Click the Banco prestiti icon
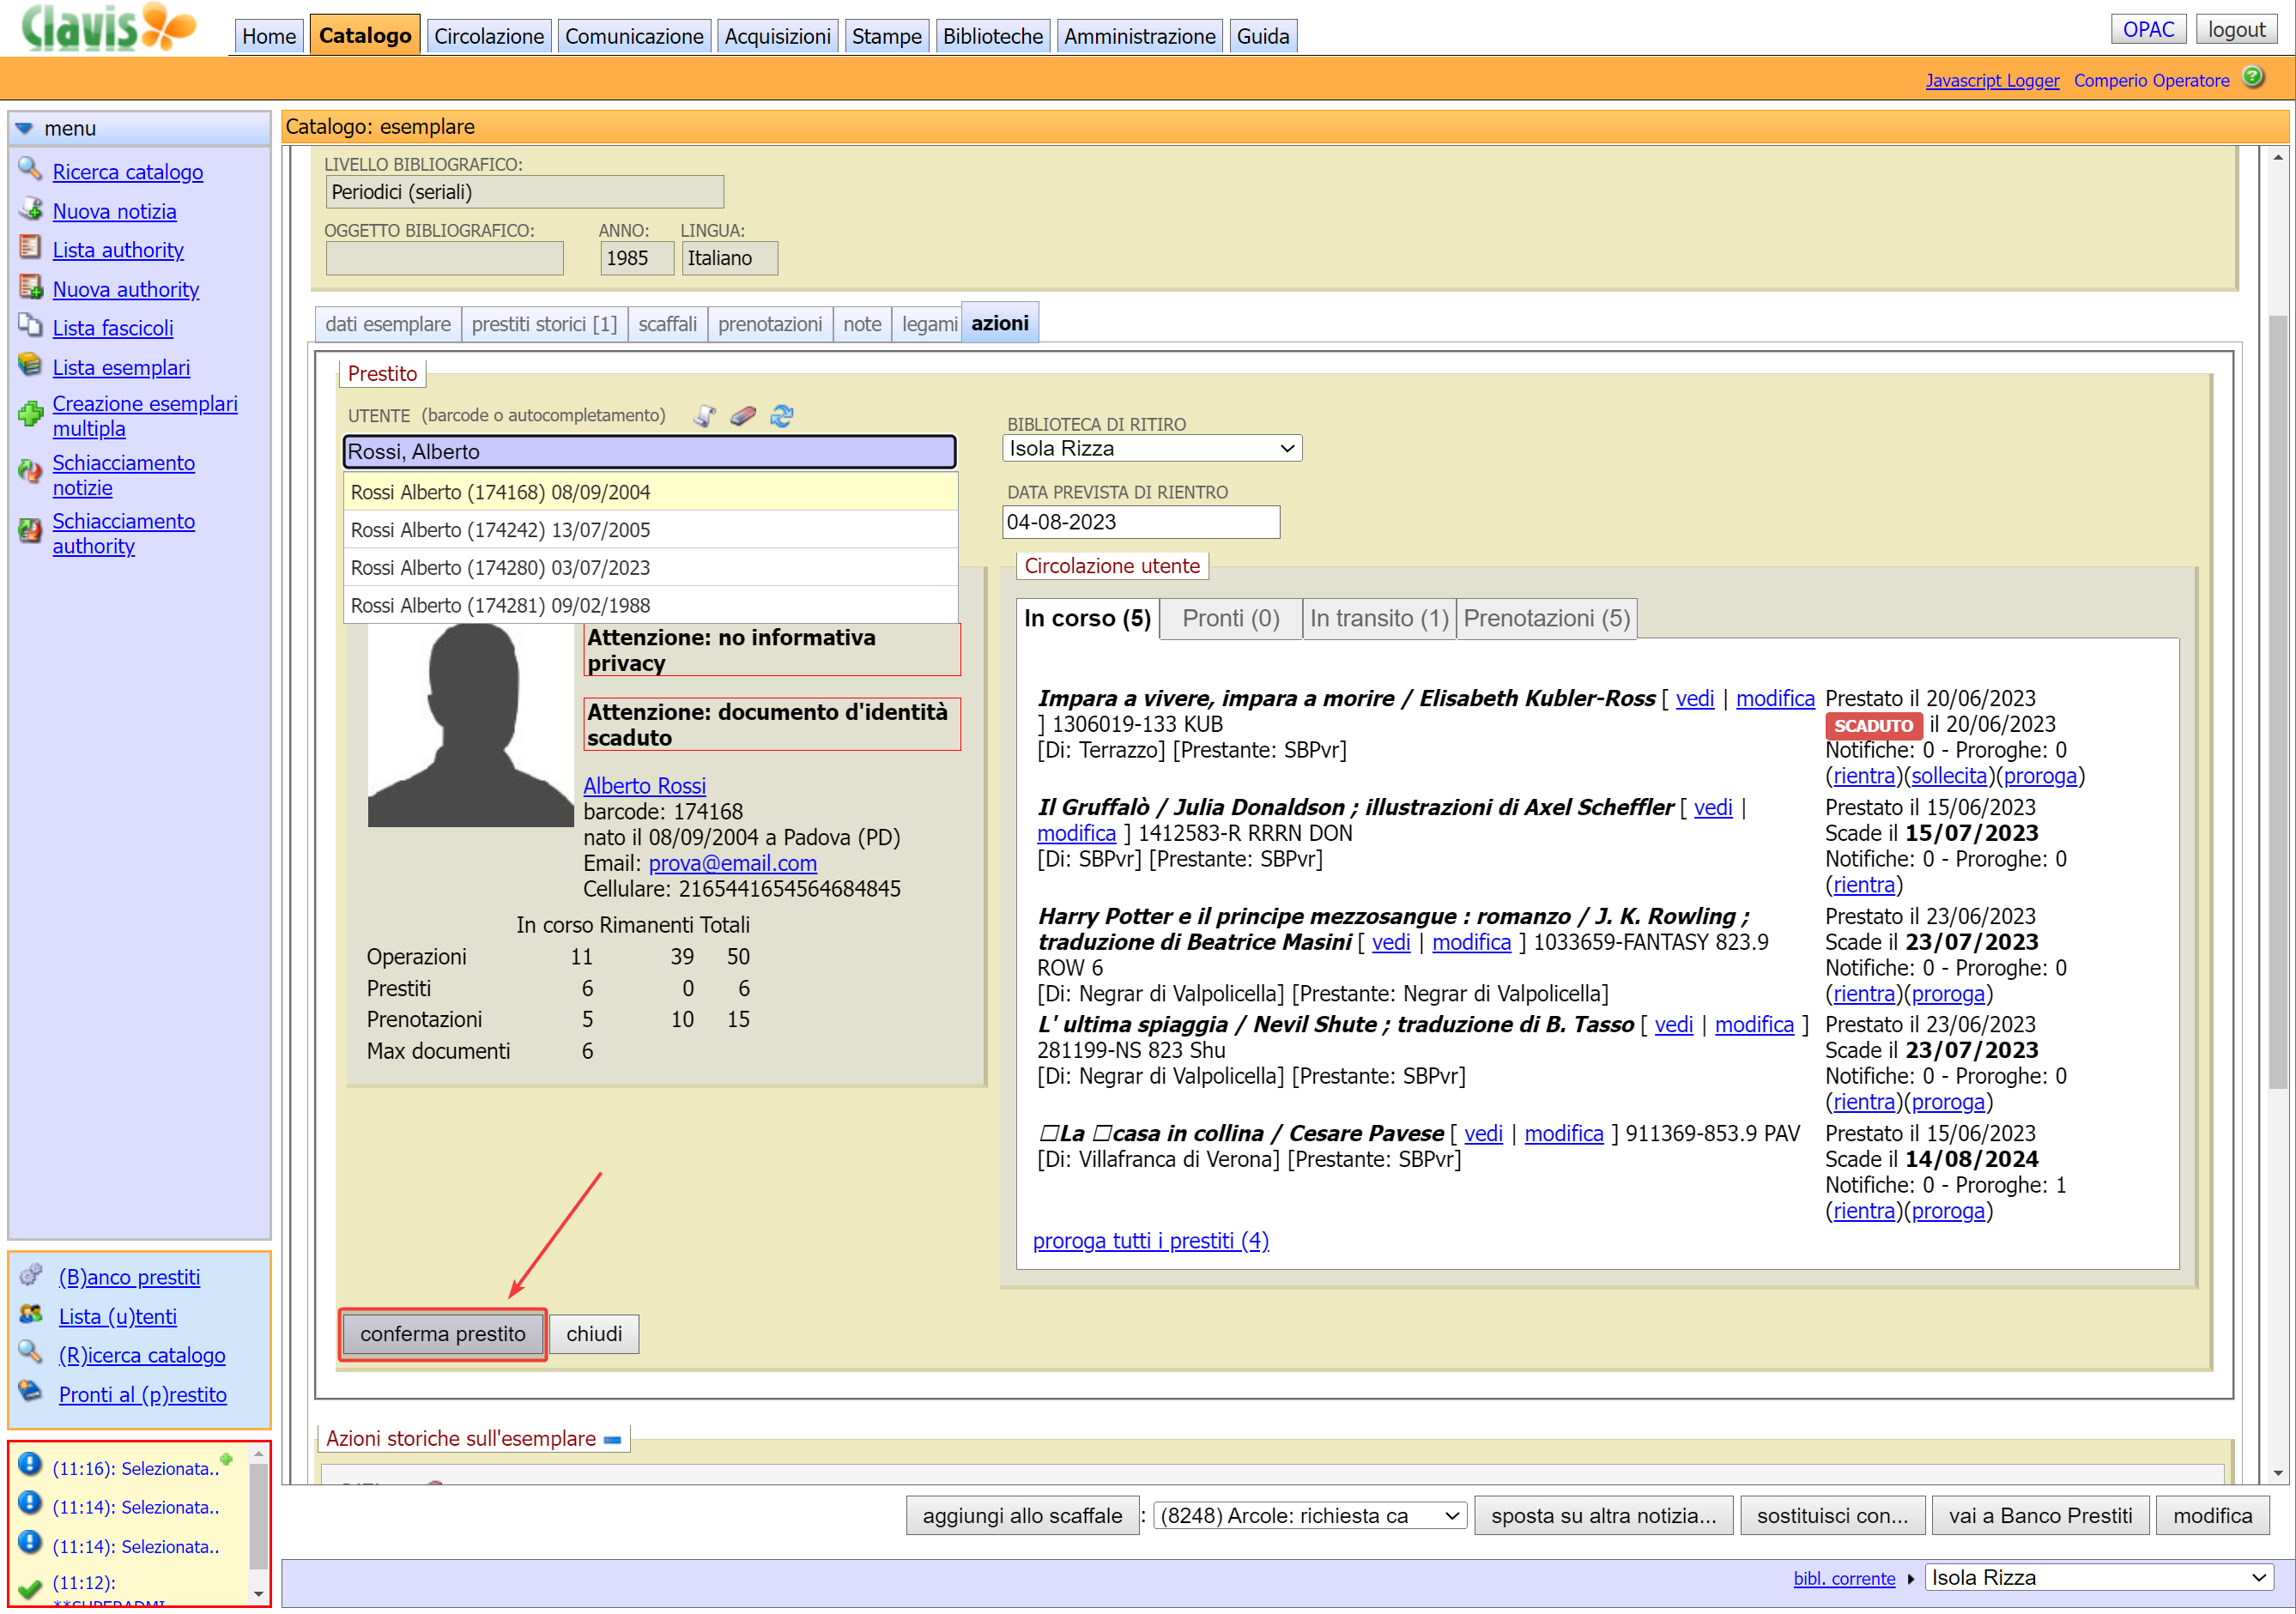Screen dimensions: 2296x1614 tap(32, 1274)
